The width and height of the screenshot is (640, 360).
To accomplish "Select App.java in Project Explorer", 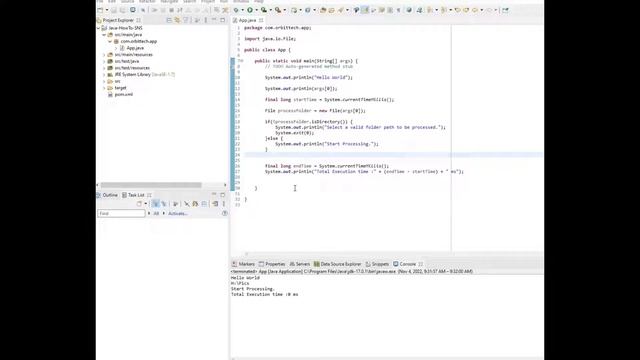I will coord(135,48).
